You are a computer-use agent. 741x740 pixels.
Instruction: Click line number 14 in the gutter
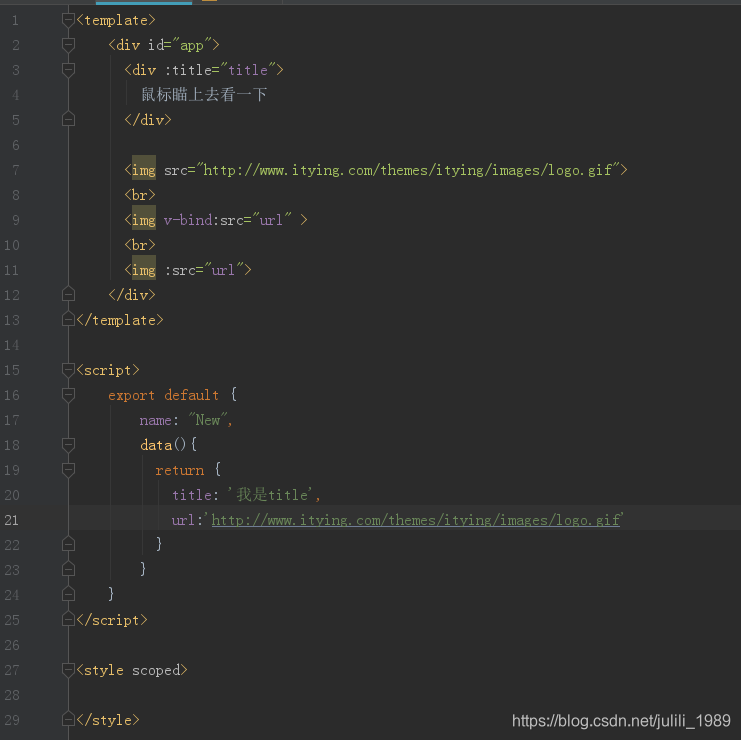point(12,345)
